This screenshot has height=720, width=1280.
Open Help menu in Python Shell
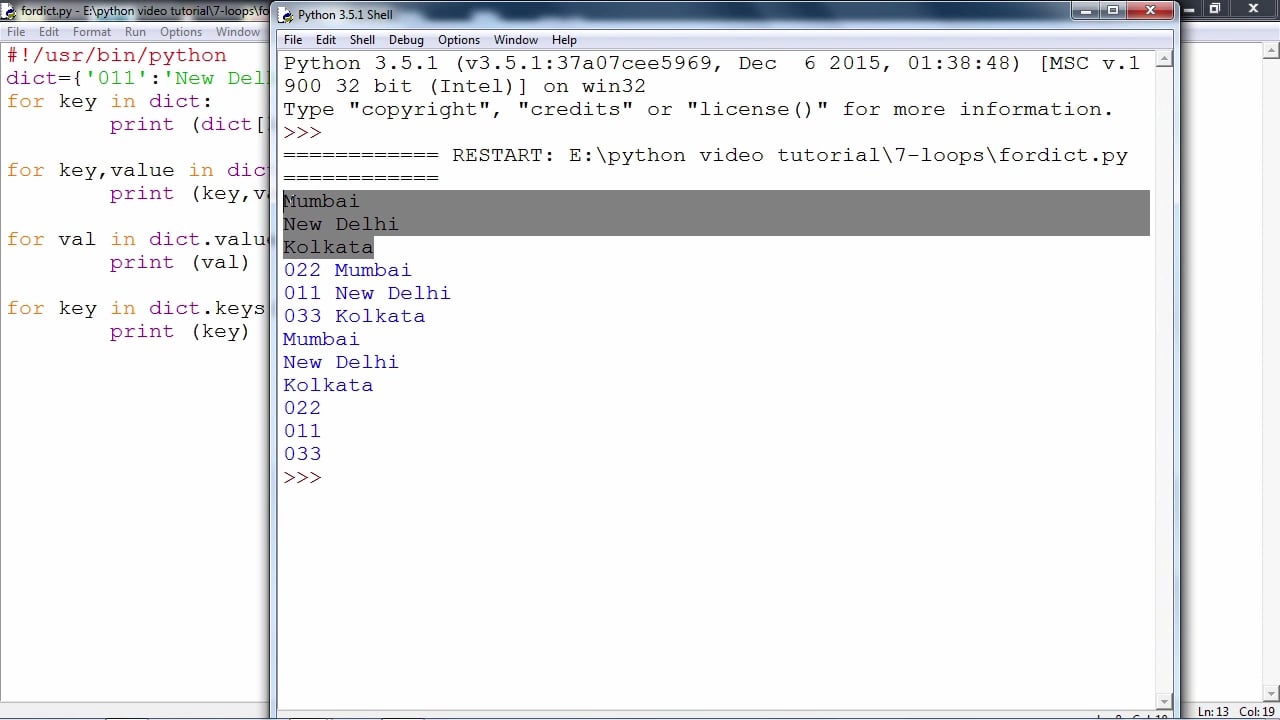pos(564,40)
